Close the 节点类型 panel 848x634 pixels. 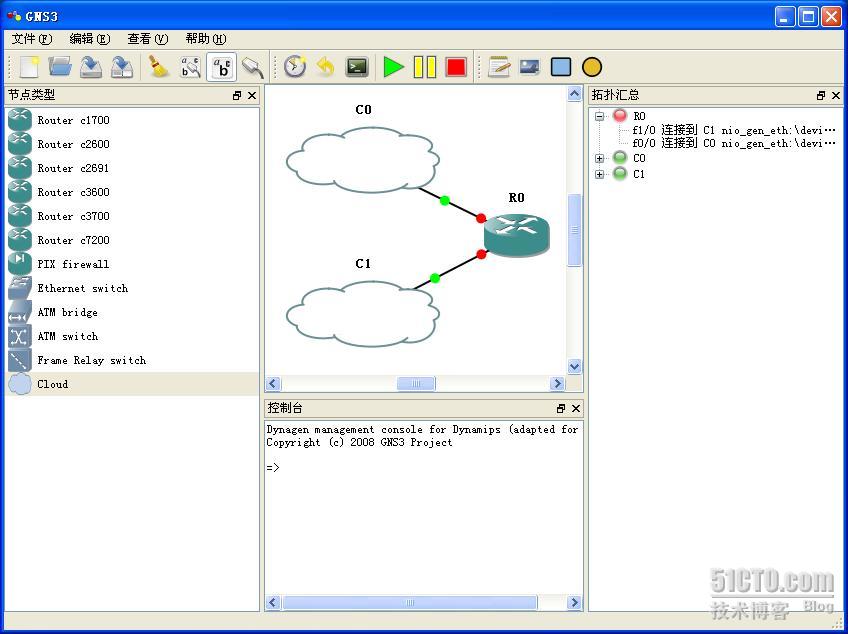click(x=252, y=96)
